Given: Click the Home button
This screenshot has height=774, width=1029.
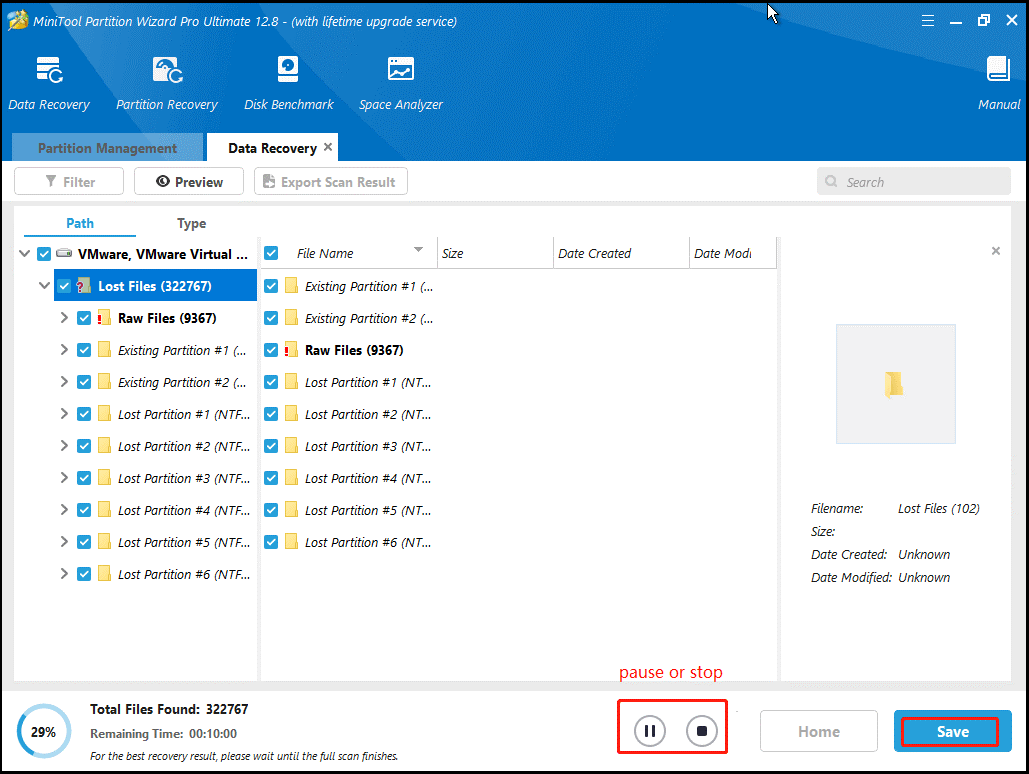Looking at the screenshot, I should 818,731.
